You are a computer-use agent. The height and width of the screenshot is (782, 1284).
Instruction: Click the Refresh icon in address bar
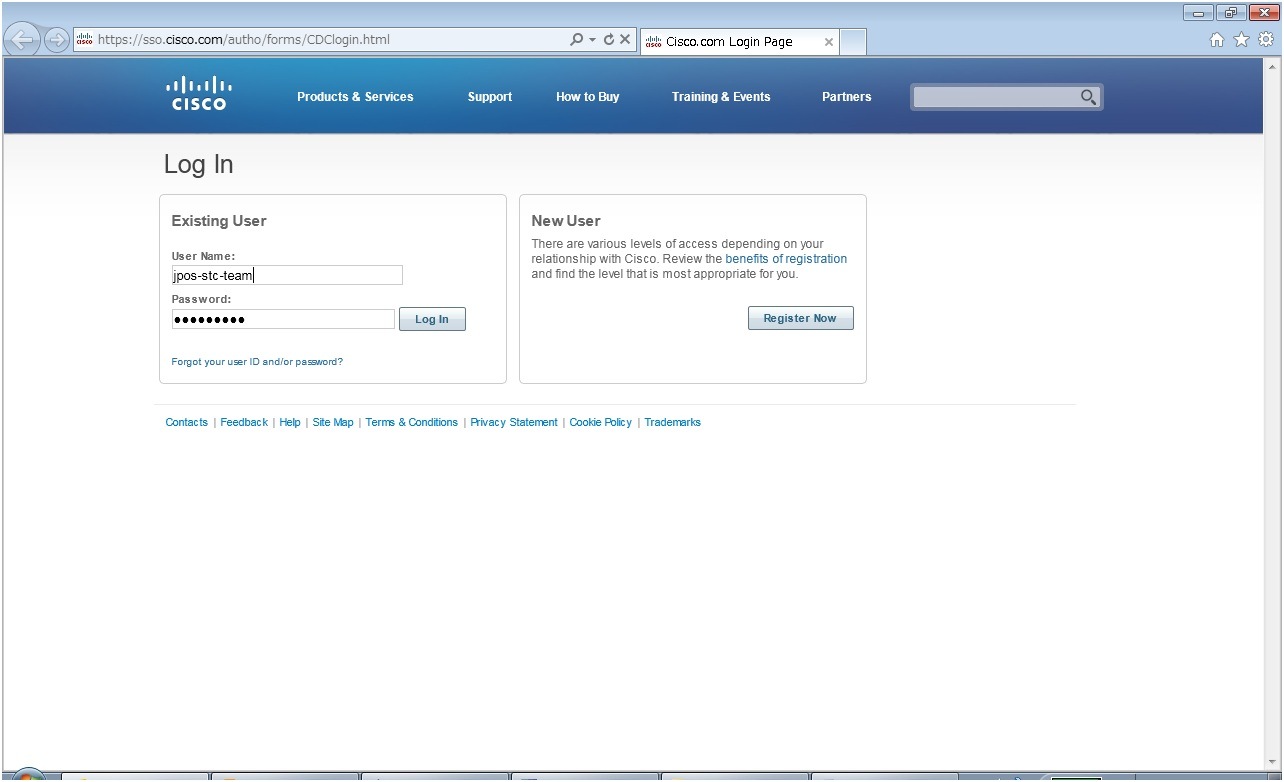tap(608, 40)
